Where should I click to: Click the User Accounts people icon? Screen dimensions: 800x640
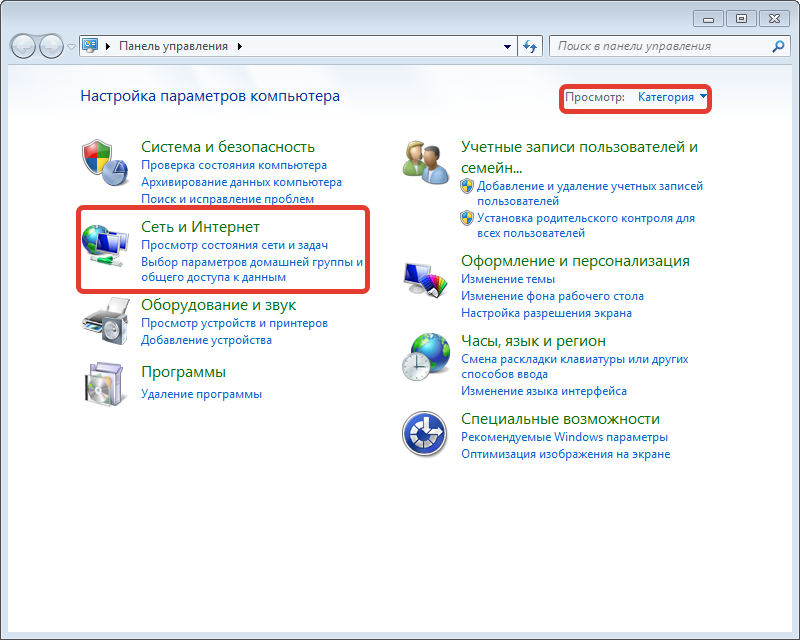pyautogui.click(x=426, y=160)
